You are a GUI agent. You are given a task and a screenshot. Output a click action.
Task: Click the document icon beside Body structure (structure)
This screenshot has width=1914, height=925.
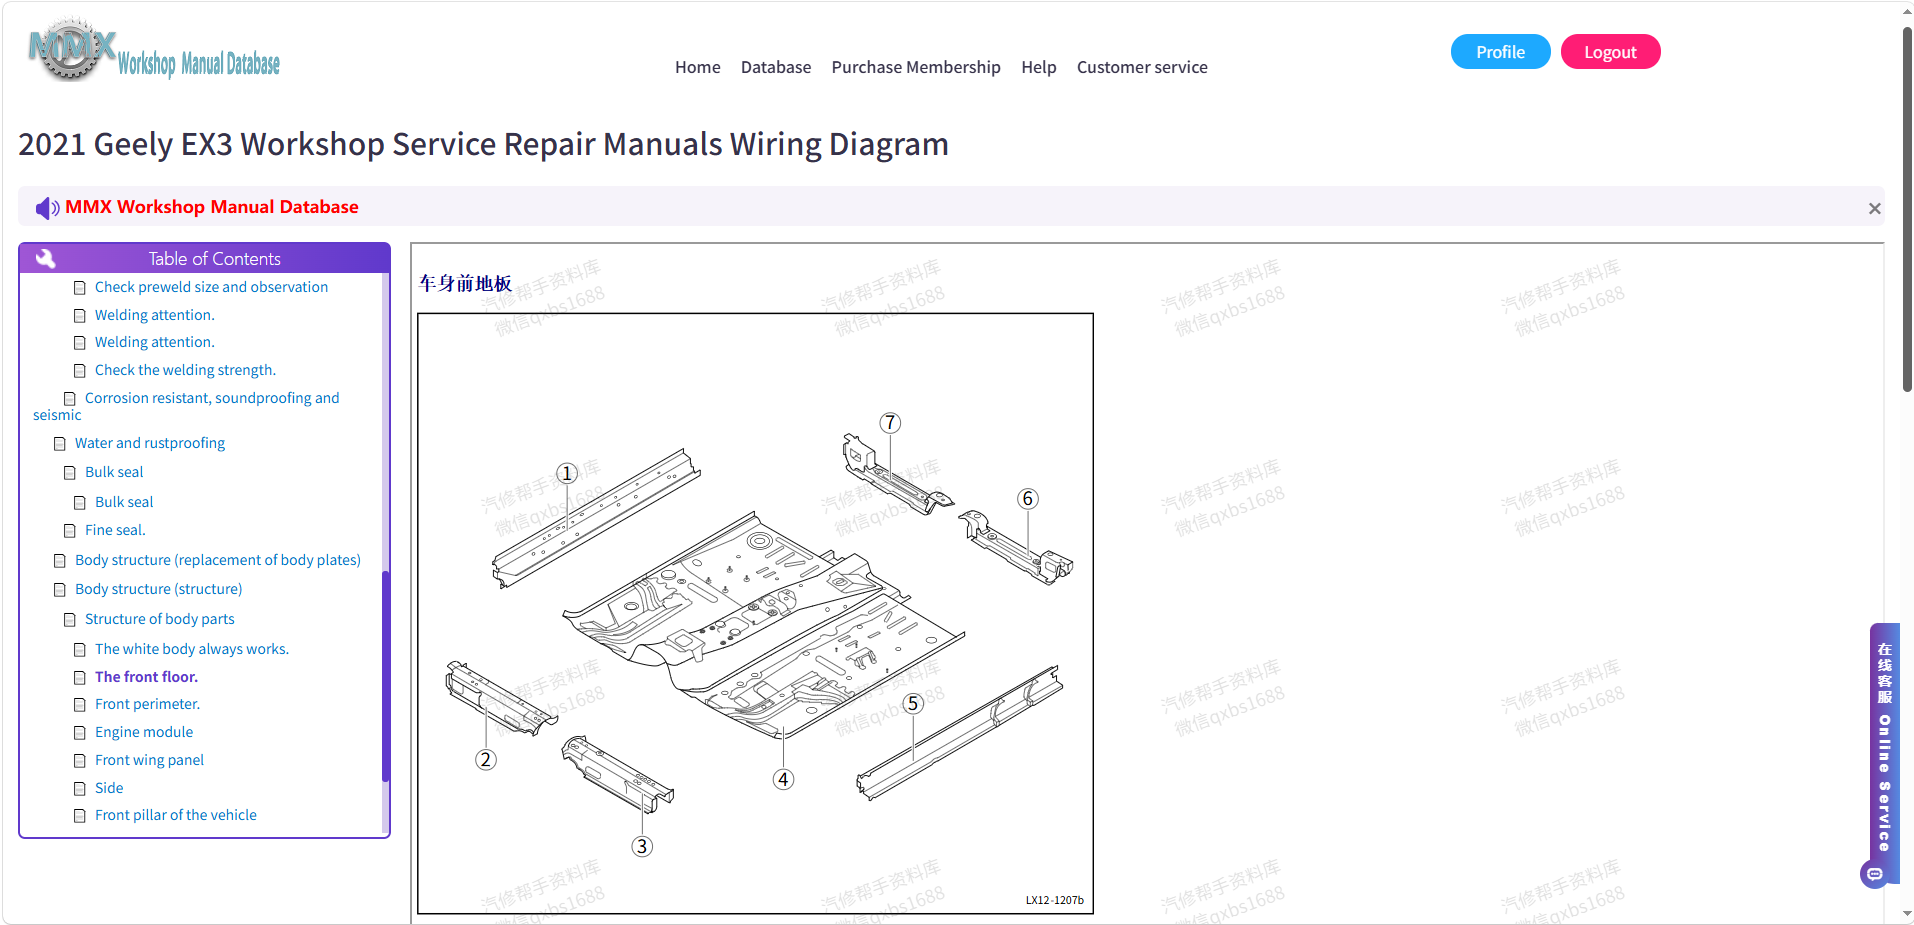click(60, 590)
